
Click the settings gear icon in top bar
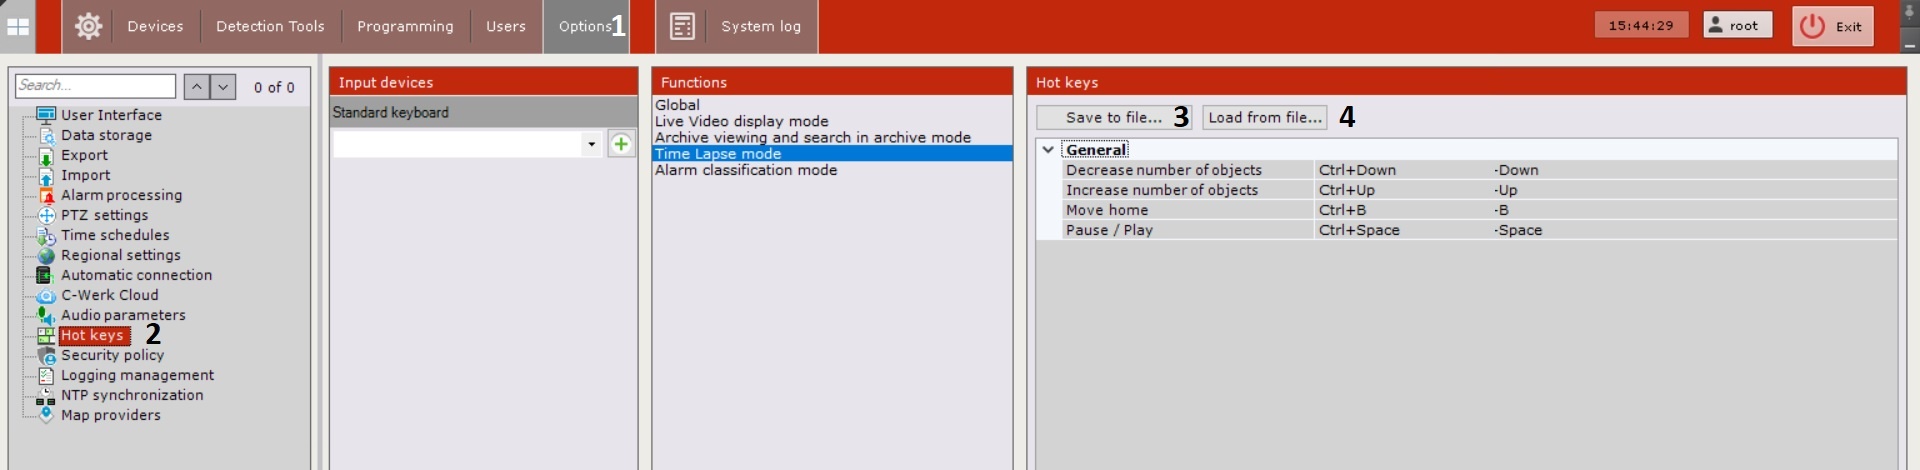[x=88, y=26]
